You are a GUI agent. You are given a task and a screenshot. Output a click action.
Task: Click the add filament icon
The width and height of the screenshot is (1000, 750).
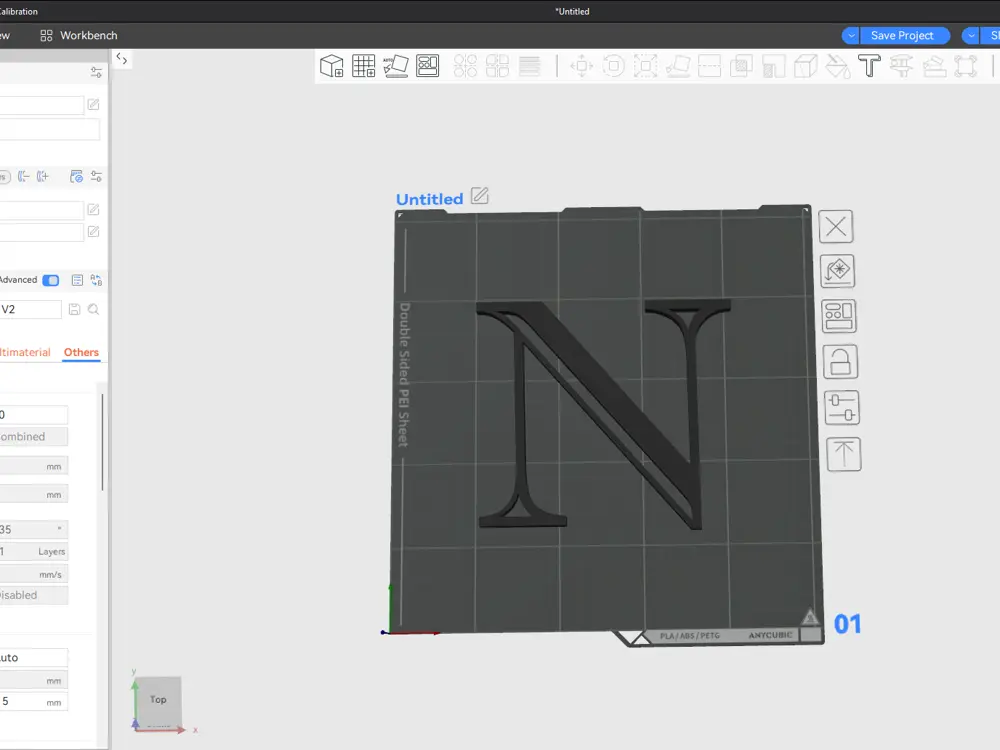[43, 176]
